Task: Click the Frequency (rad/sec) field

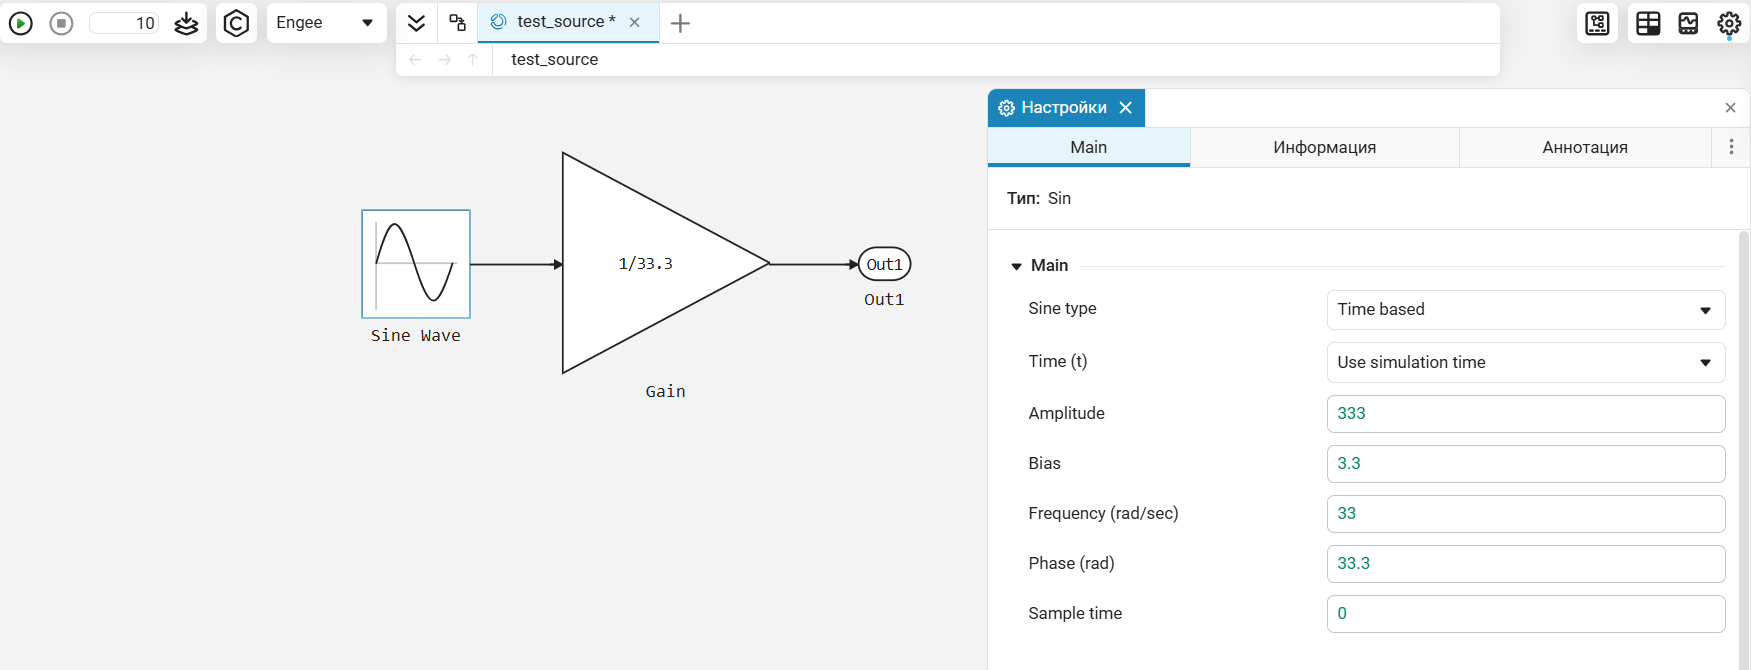Action: (x=1525, y=514)
